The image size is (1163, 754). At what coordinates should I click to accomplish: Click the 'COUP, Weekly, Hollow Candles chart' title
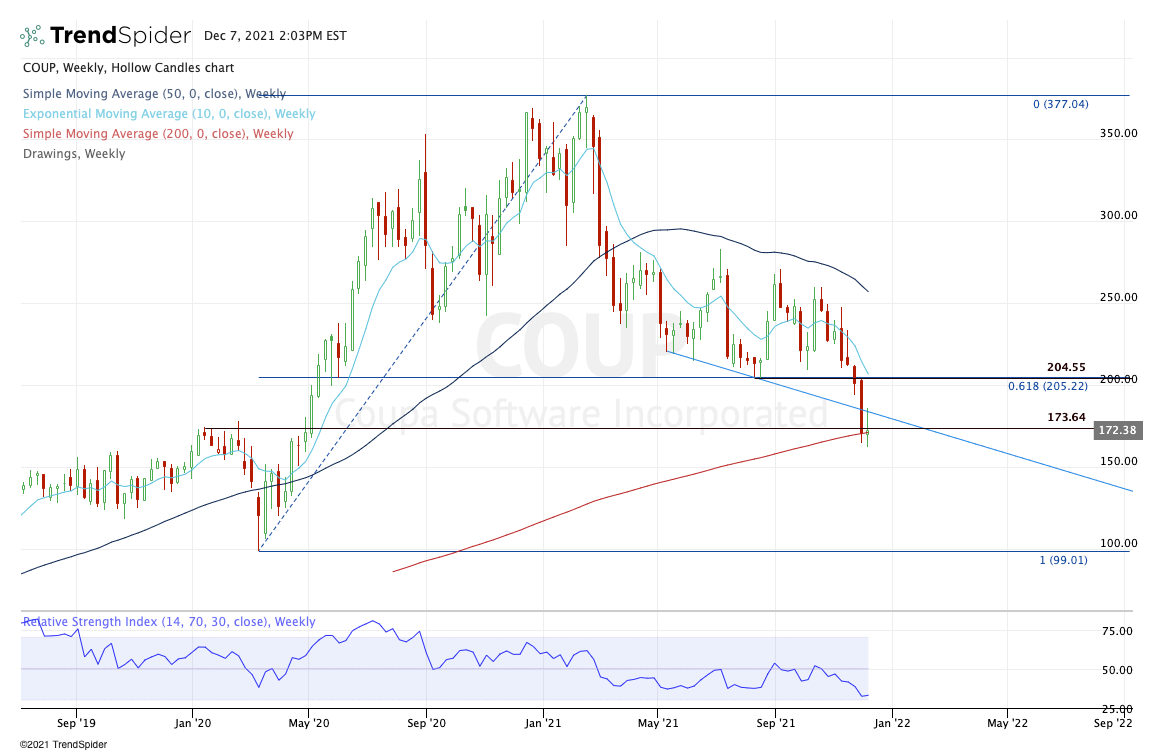[128, 67]
